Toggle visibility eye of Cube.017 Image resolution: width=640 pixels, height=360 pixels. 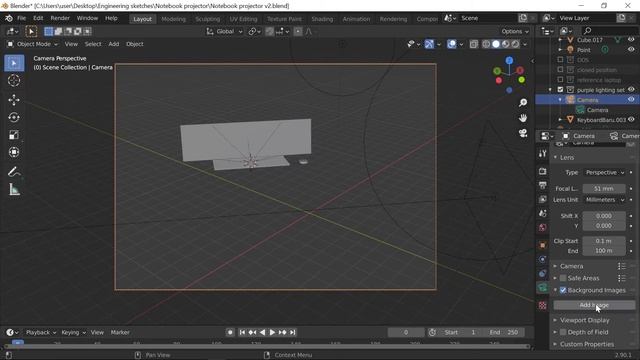[631, 40]
